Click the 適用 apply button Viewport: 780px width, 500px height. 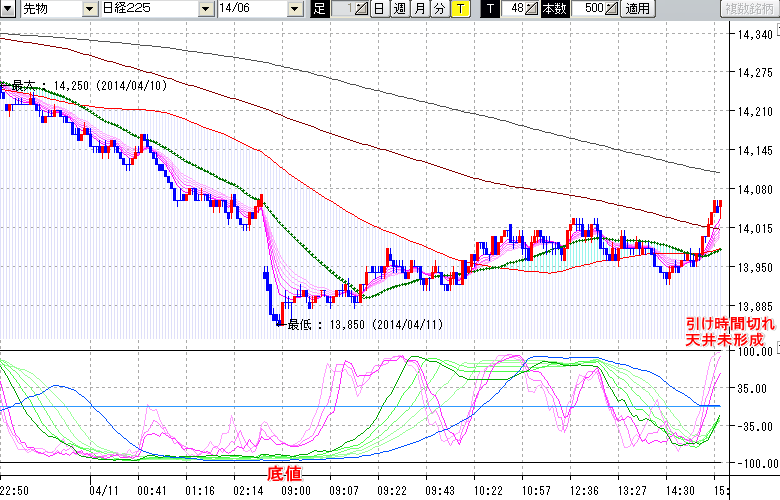(637, 9)
